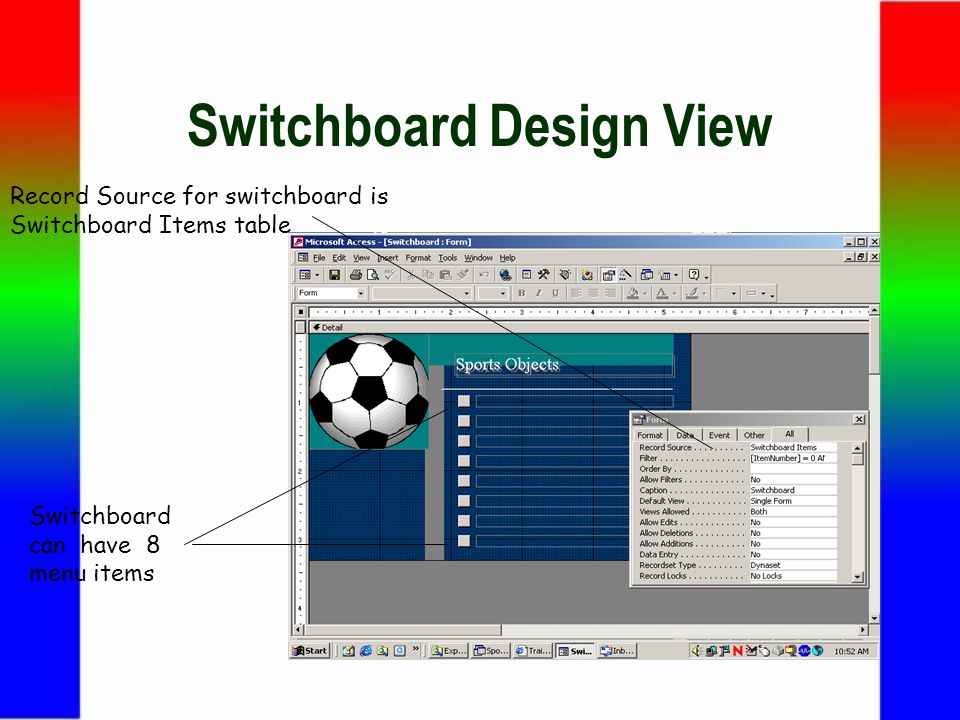Click the Recordset Type value Dynaset

tap(793, 565)
